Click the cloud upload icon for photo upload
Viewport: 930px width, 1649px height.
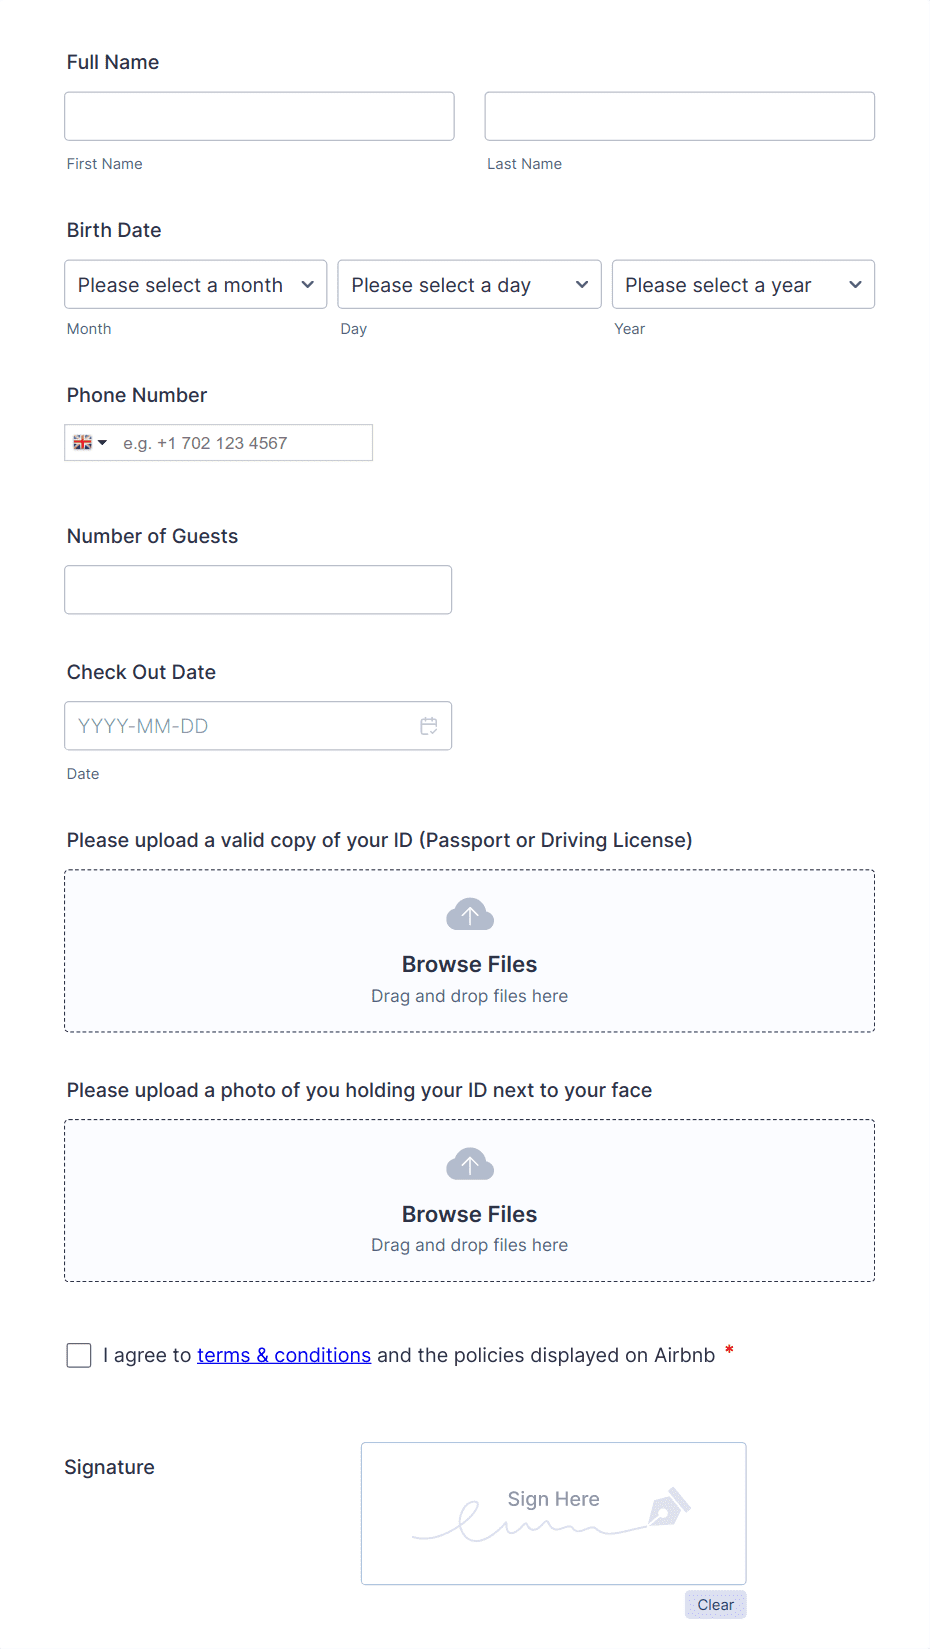click(469, 1163)
